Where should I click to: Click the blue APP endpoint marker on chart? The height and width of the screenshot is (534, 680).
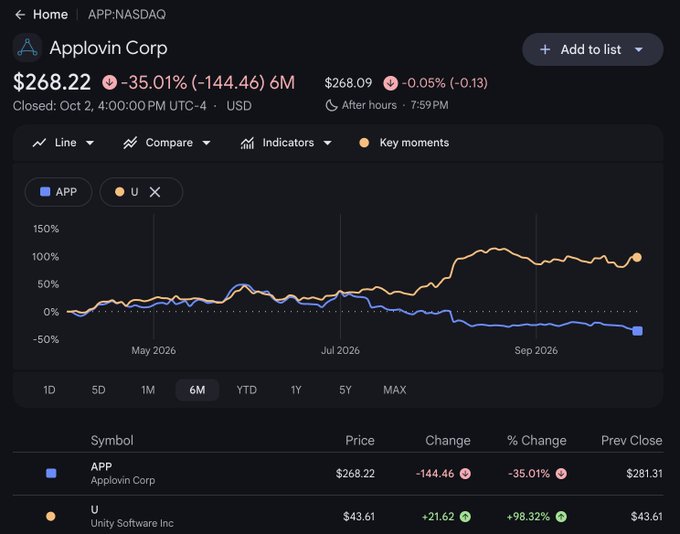(x=638, y=331)
